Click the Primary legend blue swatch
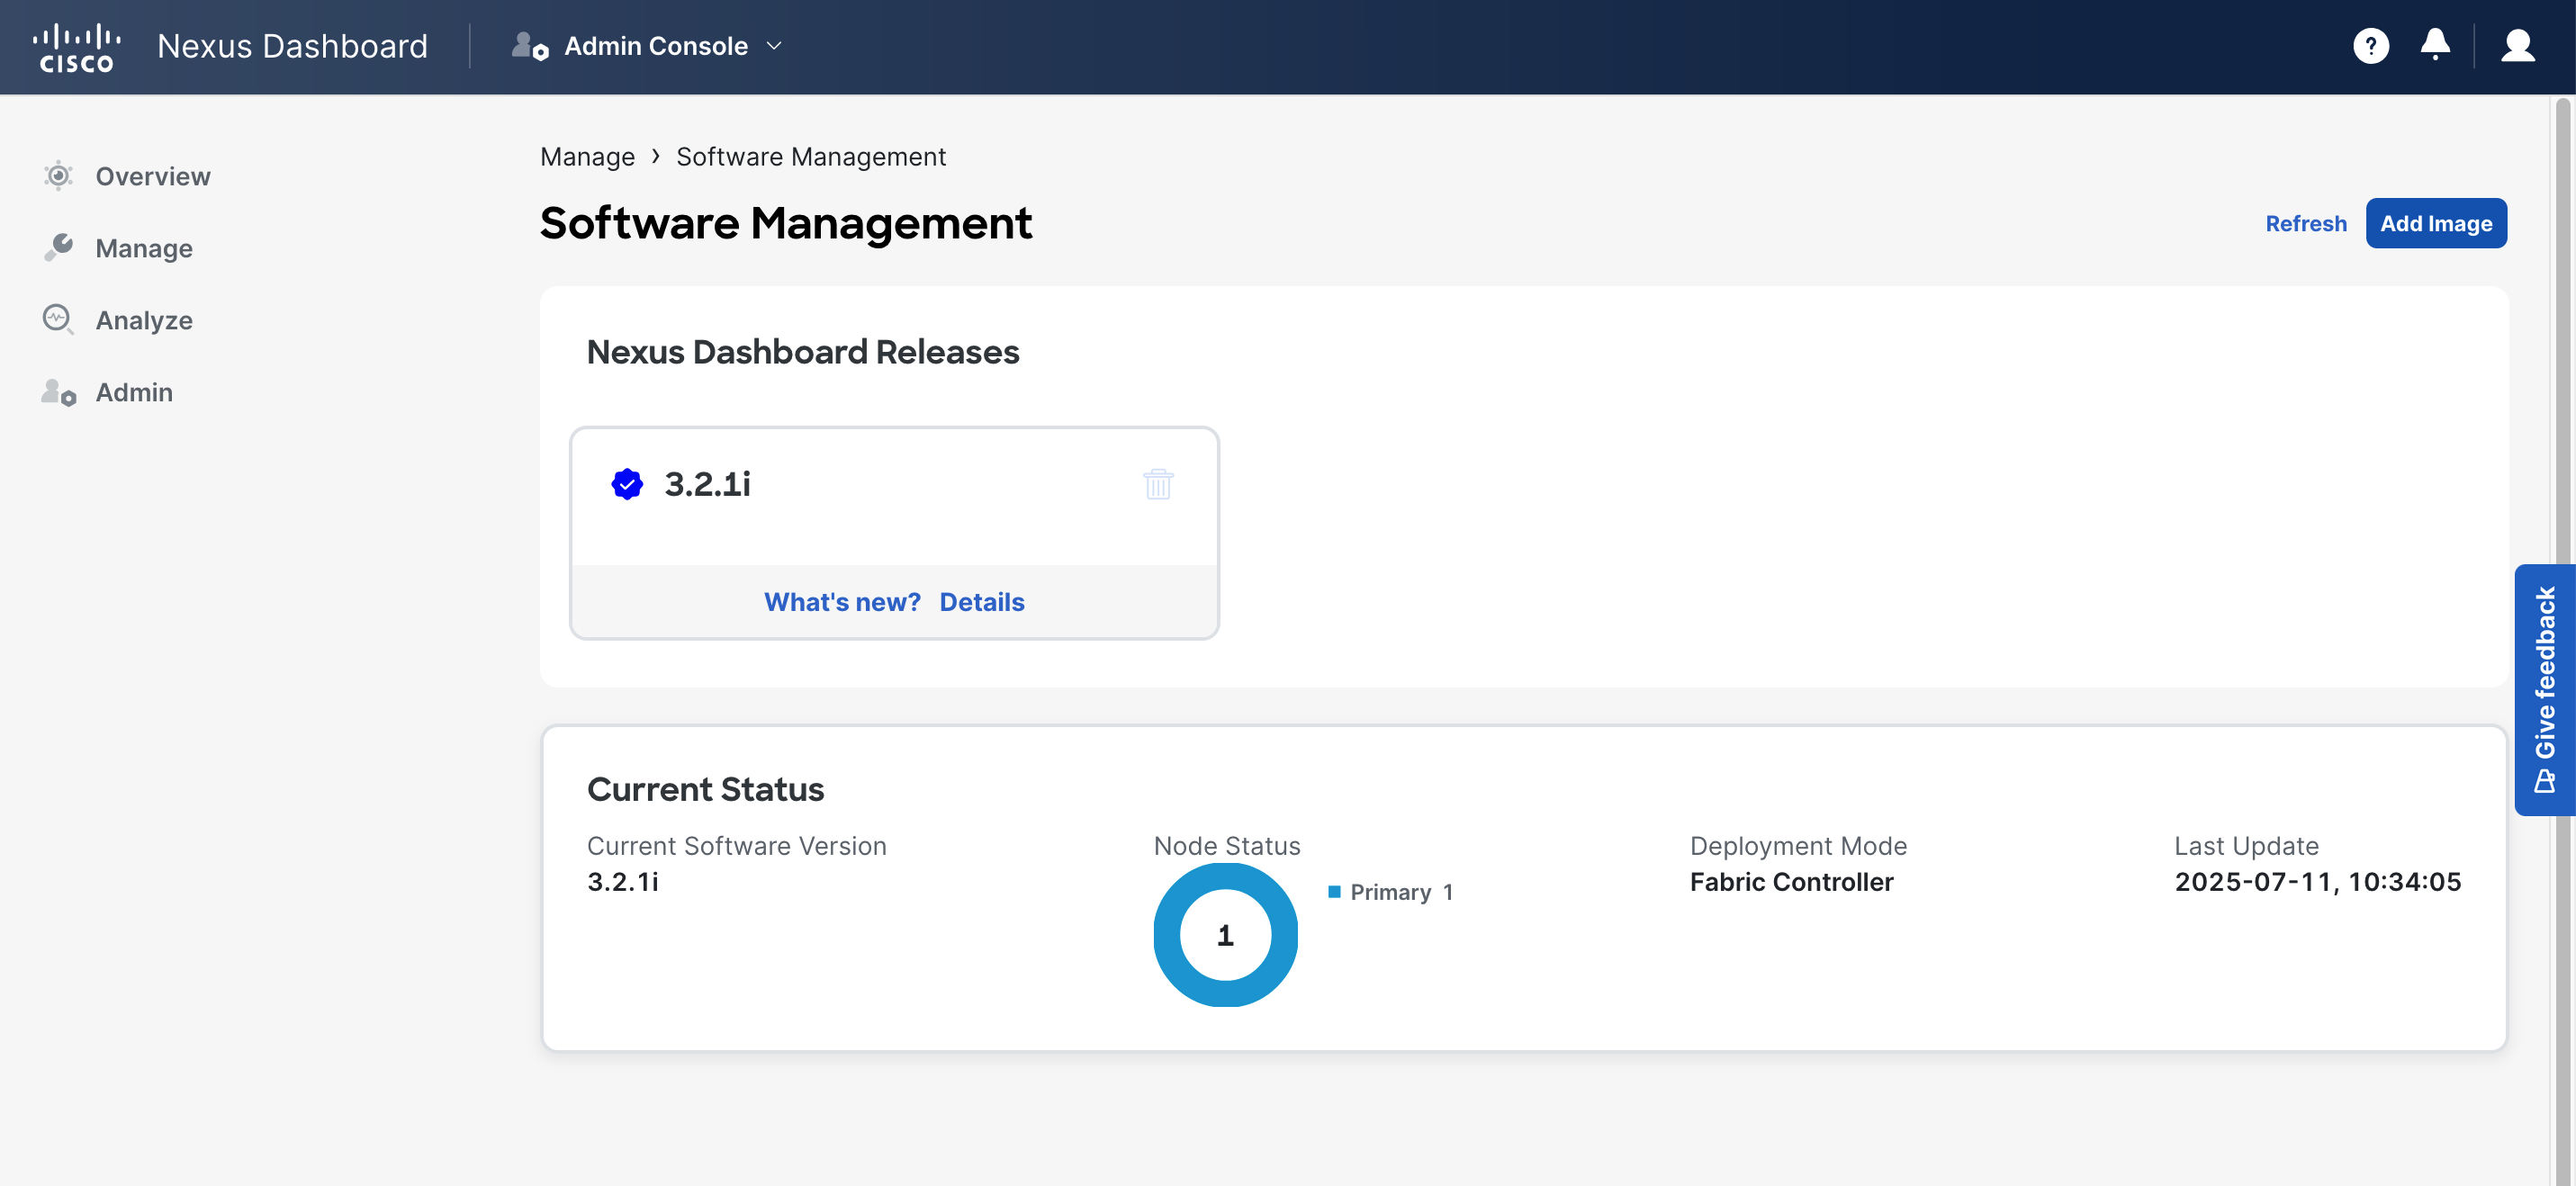This screenshot has height=1186, width=2576. point(1333,891)
